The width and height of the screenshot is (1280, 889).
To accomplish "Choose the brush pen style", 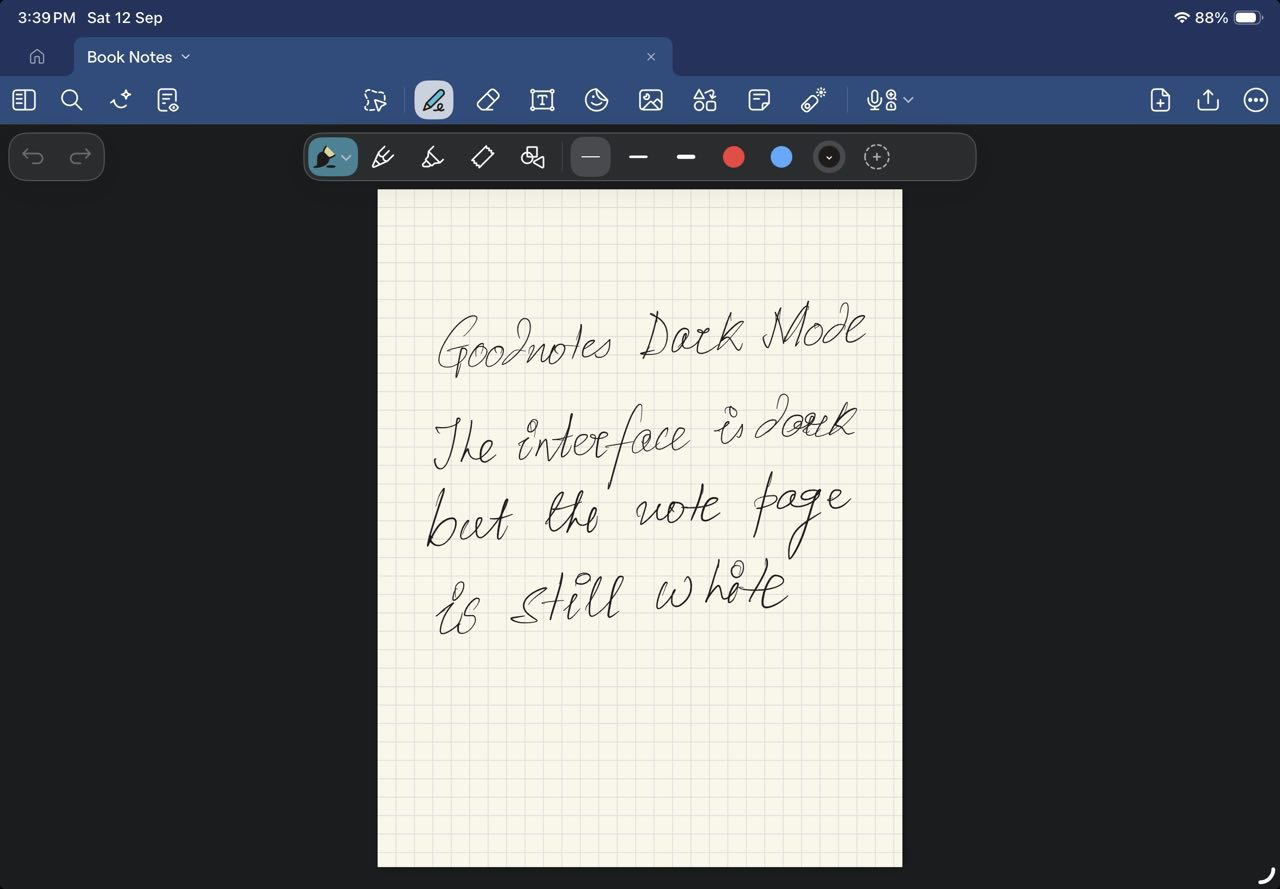I will click(x=383, y=157).
